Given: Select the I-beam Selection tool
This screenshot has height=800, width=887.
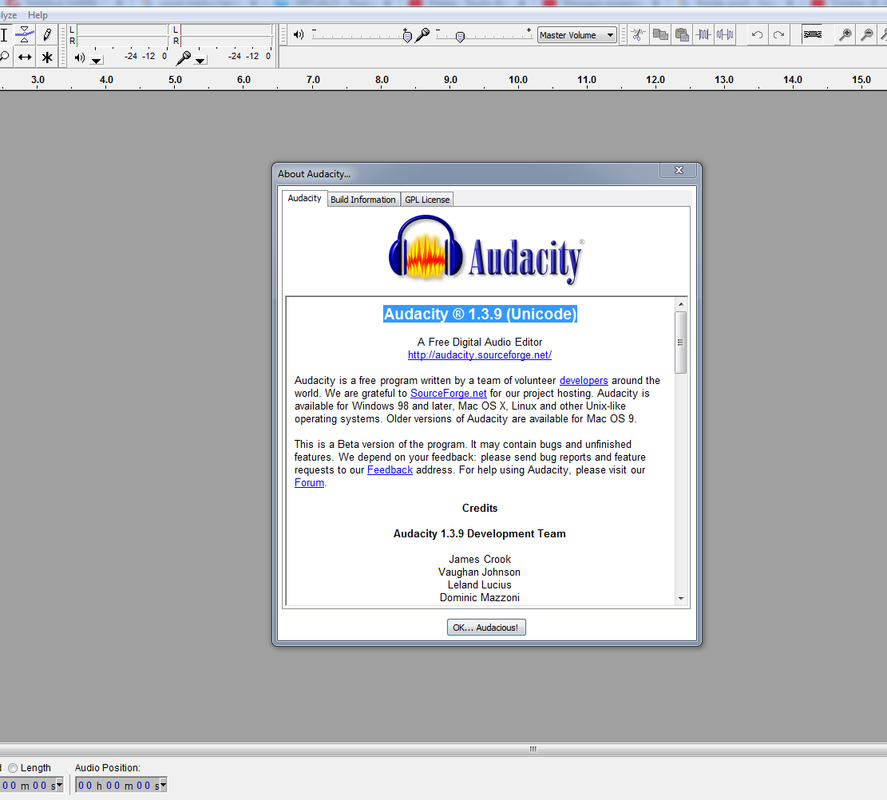Looking at the screenshot, I should [x=5, y=35].
